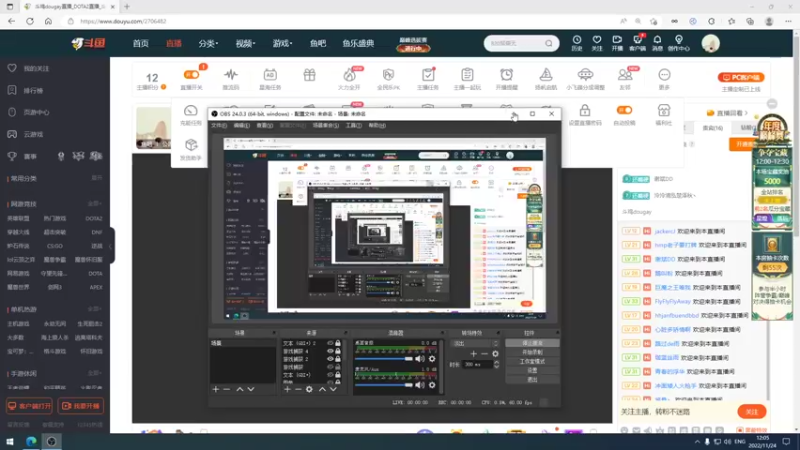
Task: Open the 帮助(H) menu in OBS
Action: pyautogui.click(x=377, y=126)
